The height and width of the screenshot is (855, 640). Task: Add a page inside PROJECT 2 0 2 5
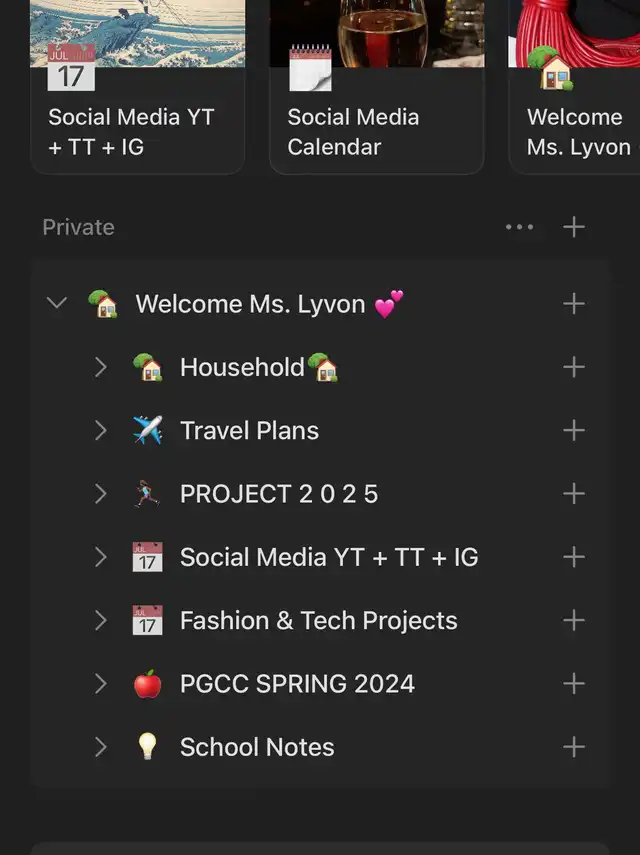pos(573,493)
